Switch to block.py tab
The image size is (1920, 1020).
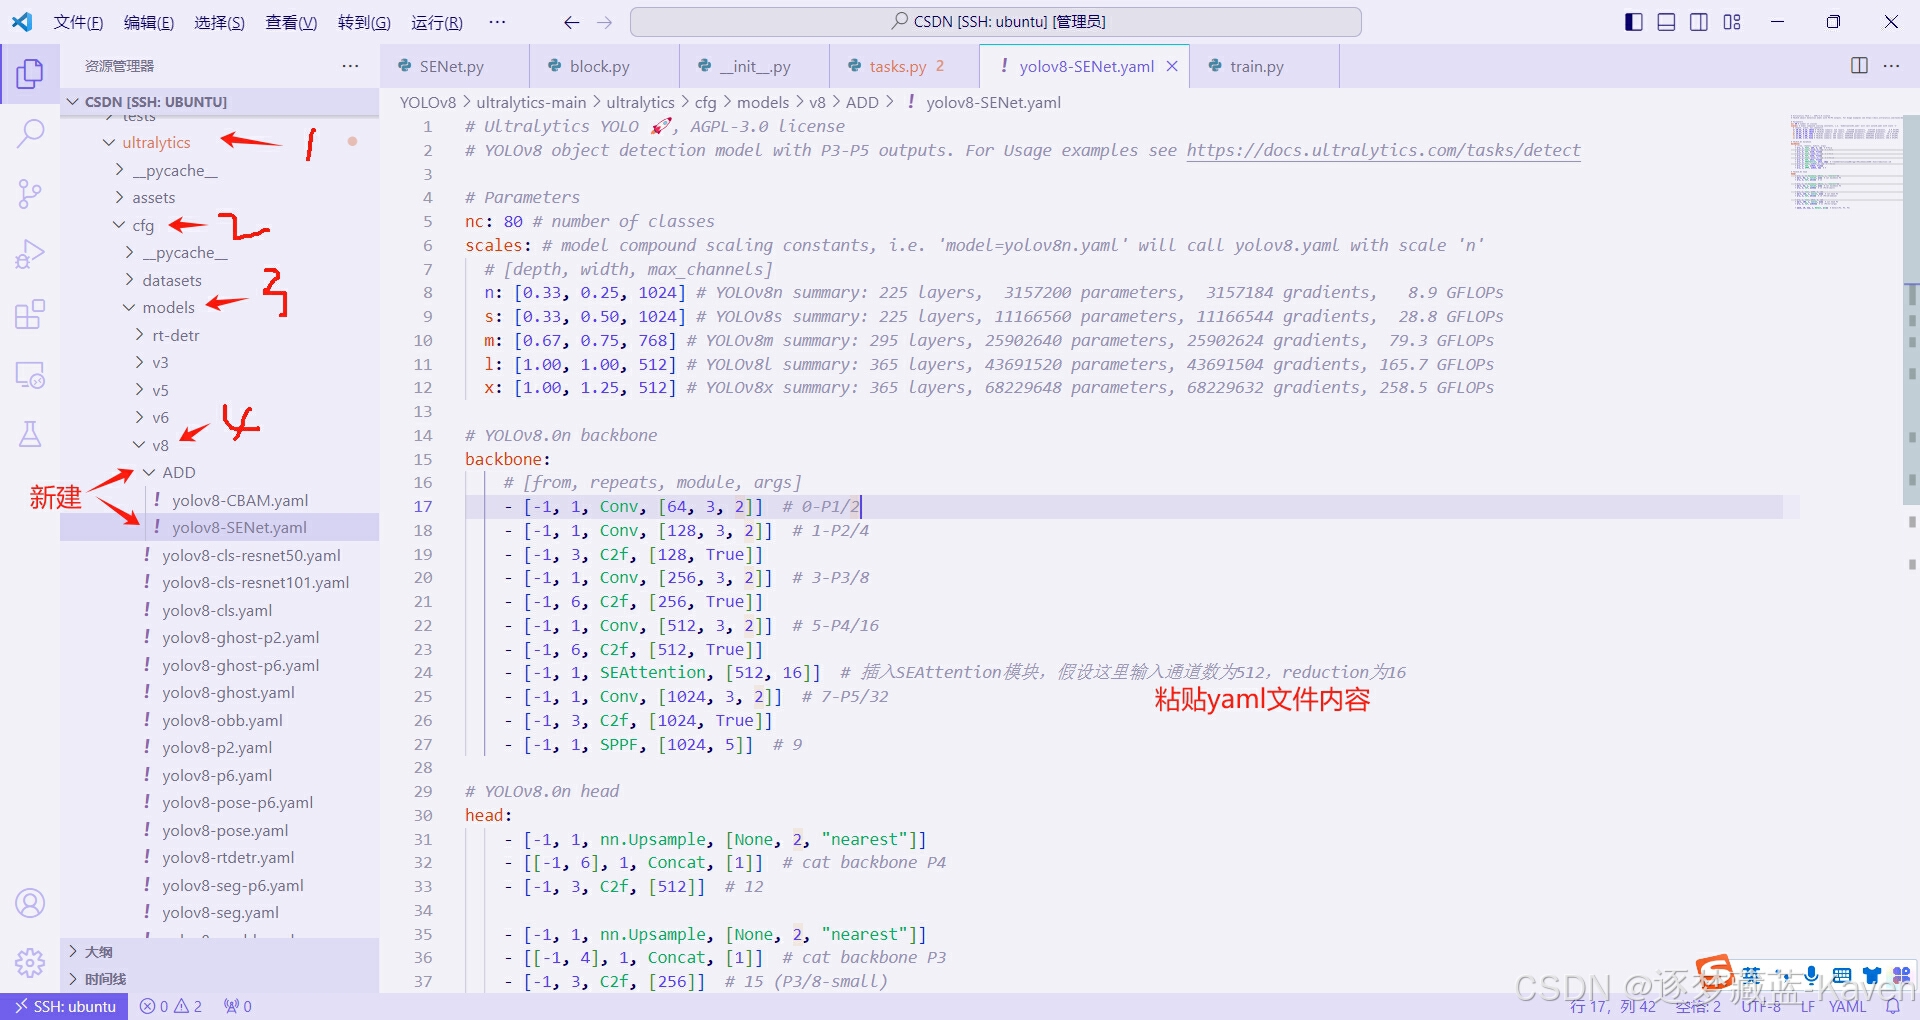pos(604,66)
